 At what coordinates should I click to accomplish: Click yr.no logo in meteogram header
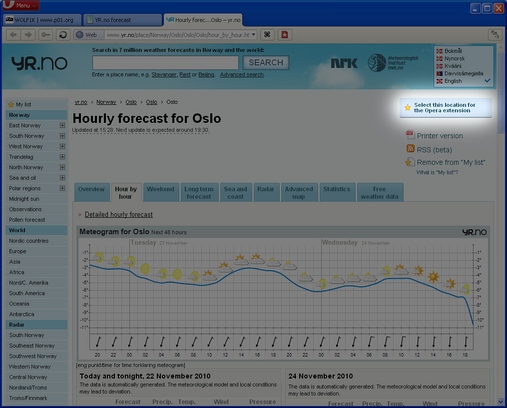pyautogui.click(x=474, y=232)
